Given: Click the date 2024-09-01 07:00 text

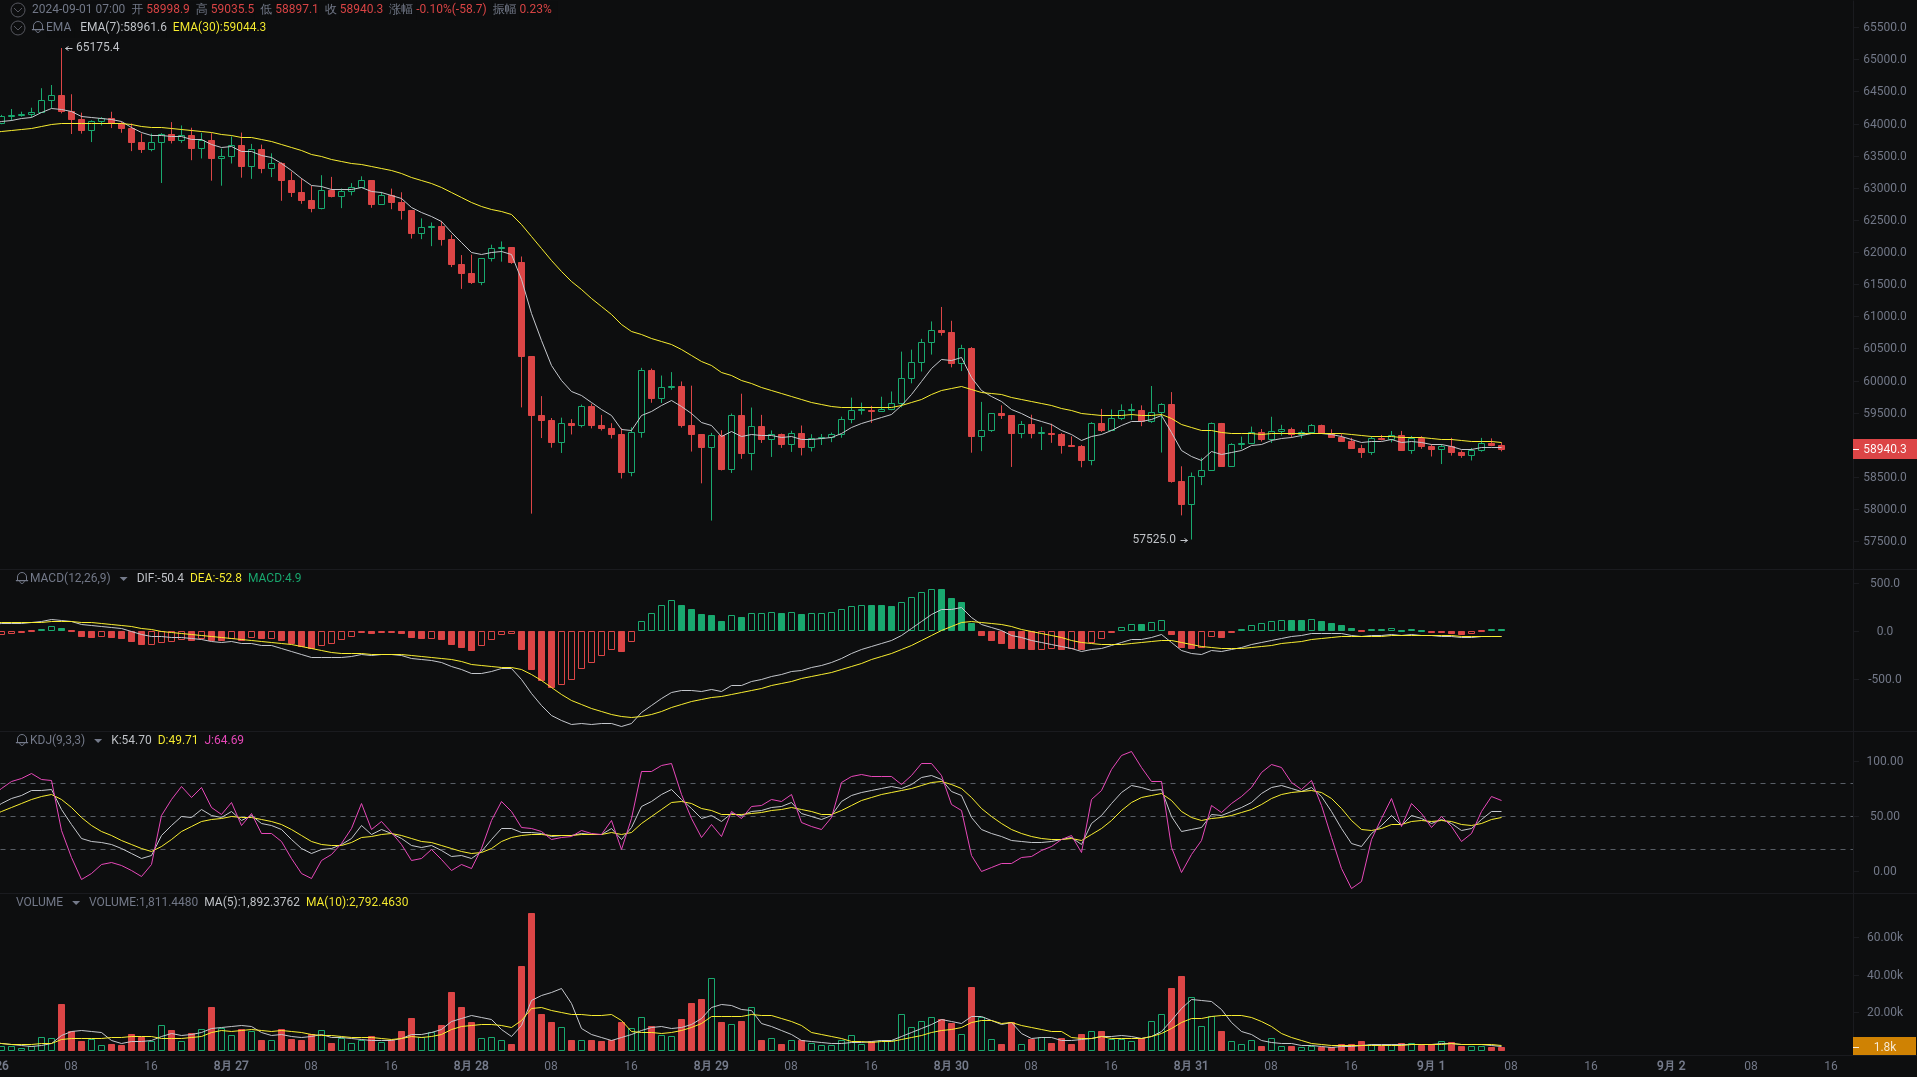Looking at the screenshot, I should pyautogui.click(x=78, y=9).
